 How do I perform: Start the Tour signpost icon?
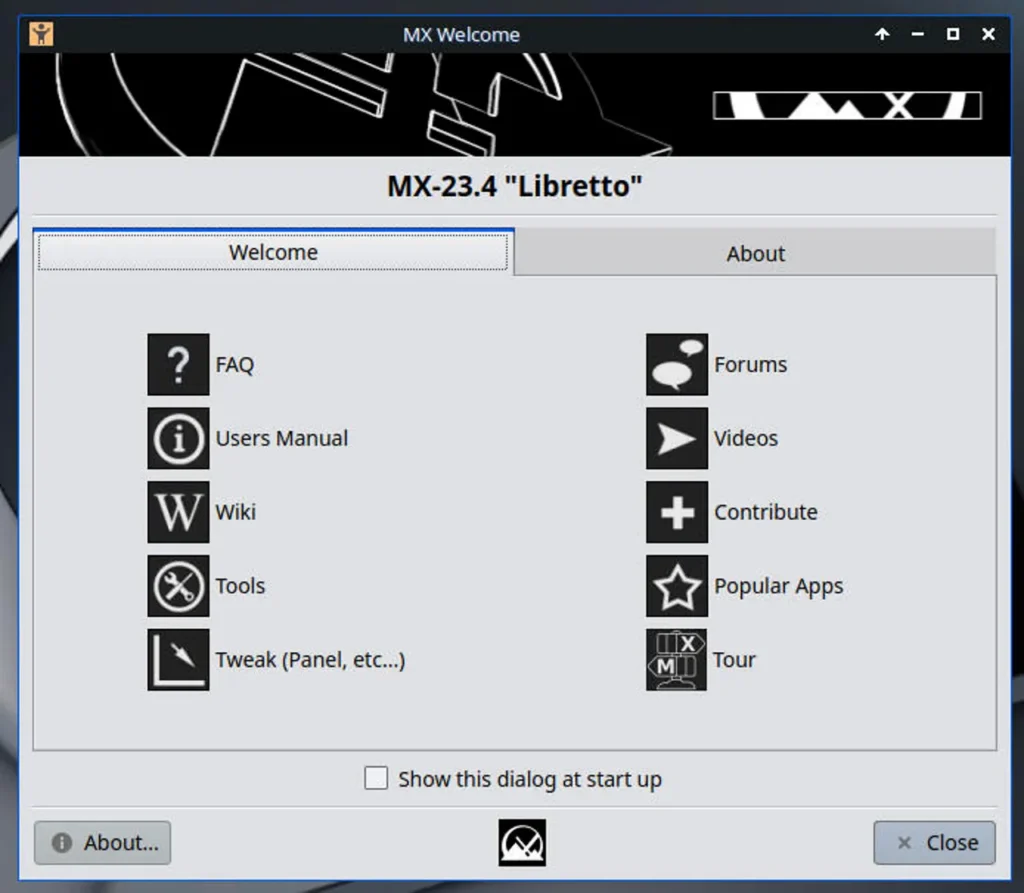[677, 660]
